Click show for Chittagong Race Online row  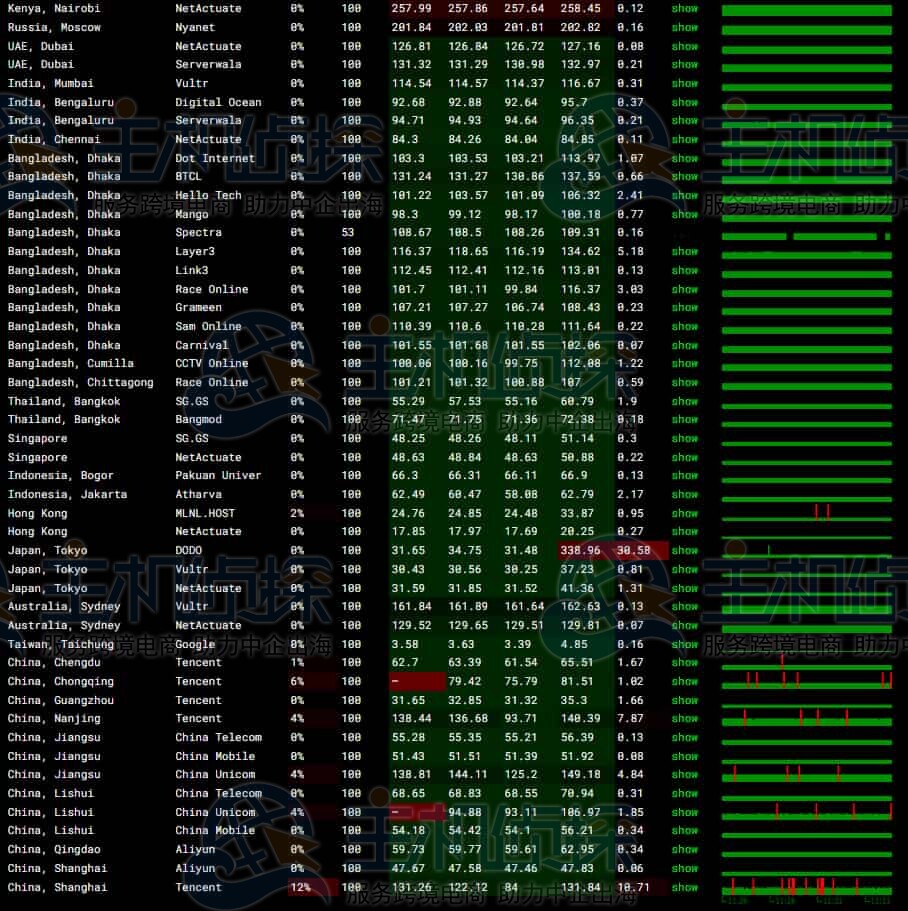click(x=684, y=382)
